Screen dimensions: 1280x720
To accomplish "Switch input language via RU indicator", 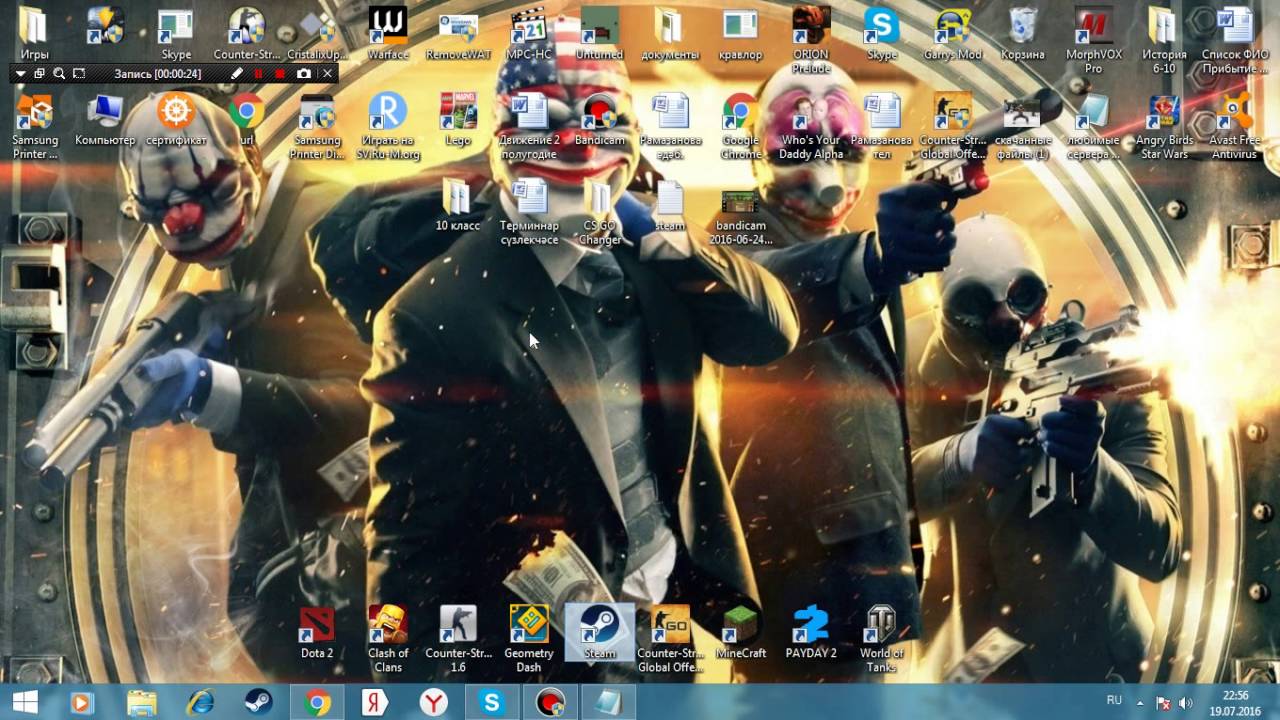I will [x=1114, y=700].
